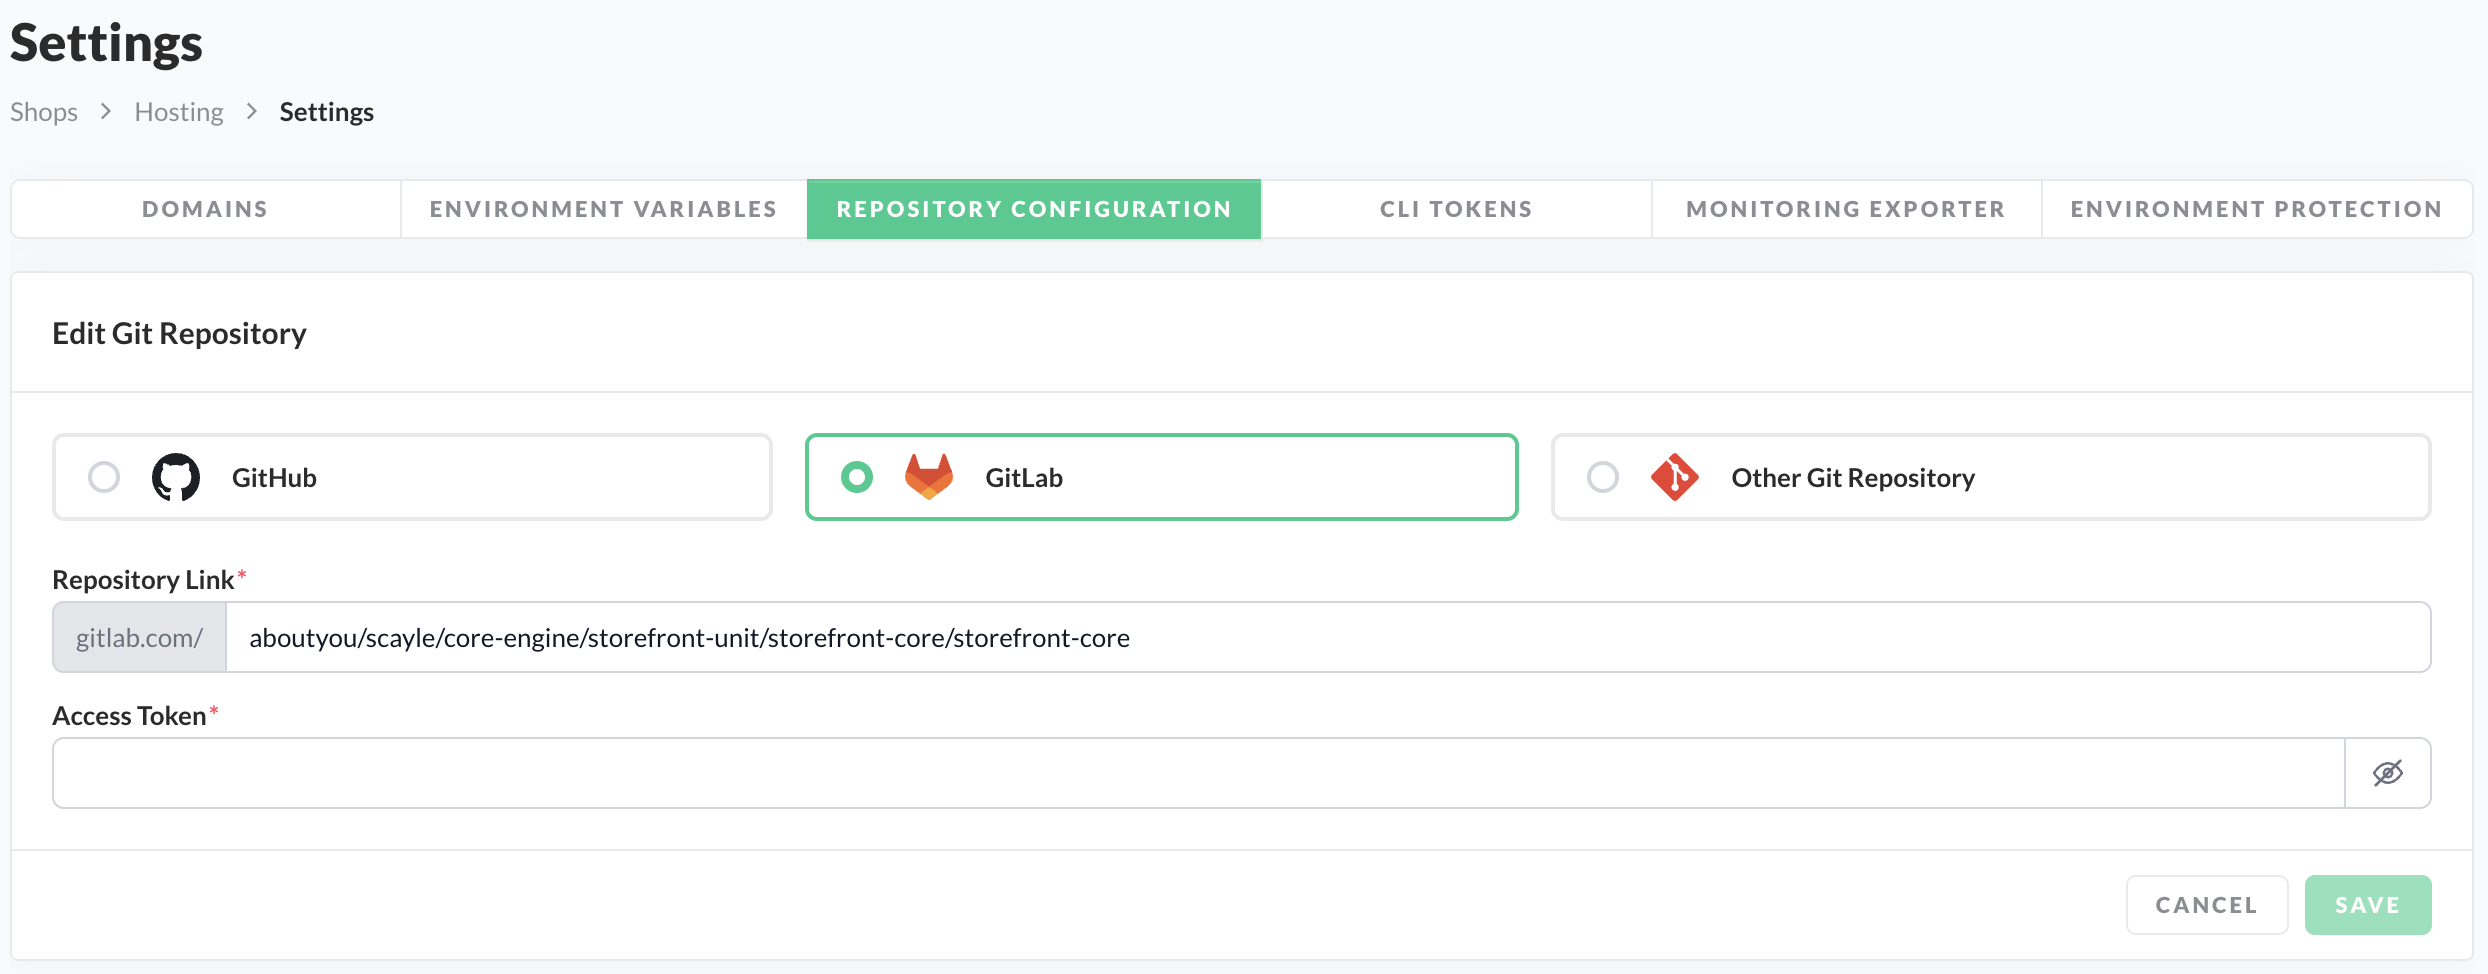This screenshot has height=974, width=2488.
Task: Navigate to Shops in the breadcrumb
Action: 44,112
